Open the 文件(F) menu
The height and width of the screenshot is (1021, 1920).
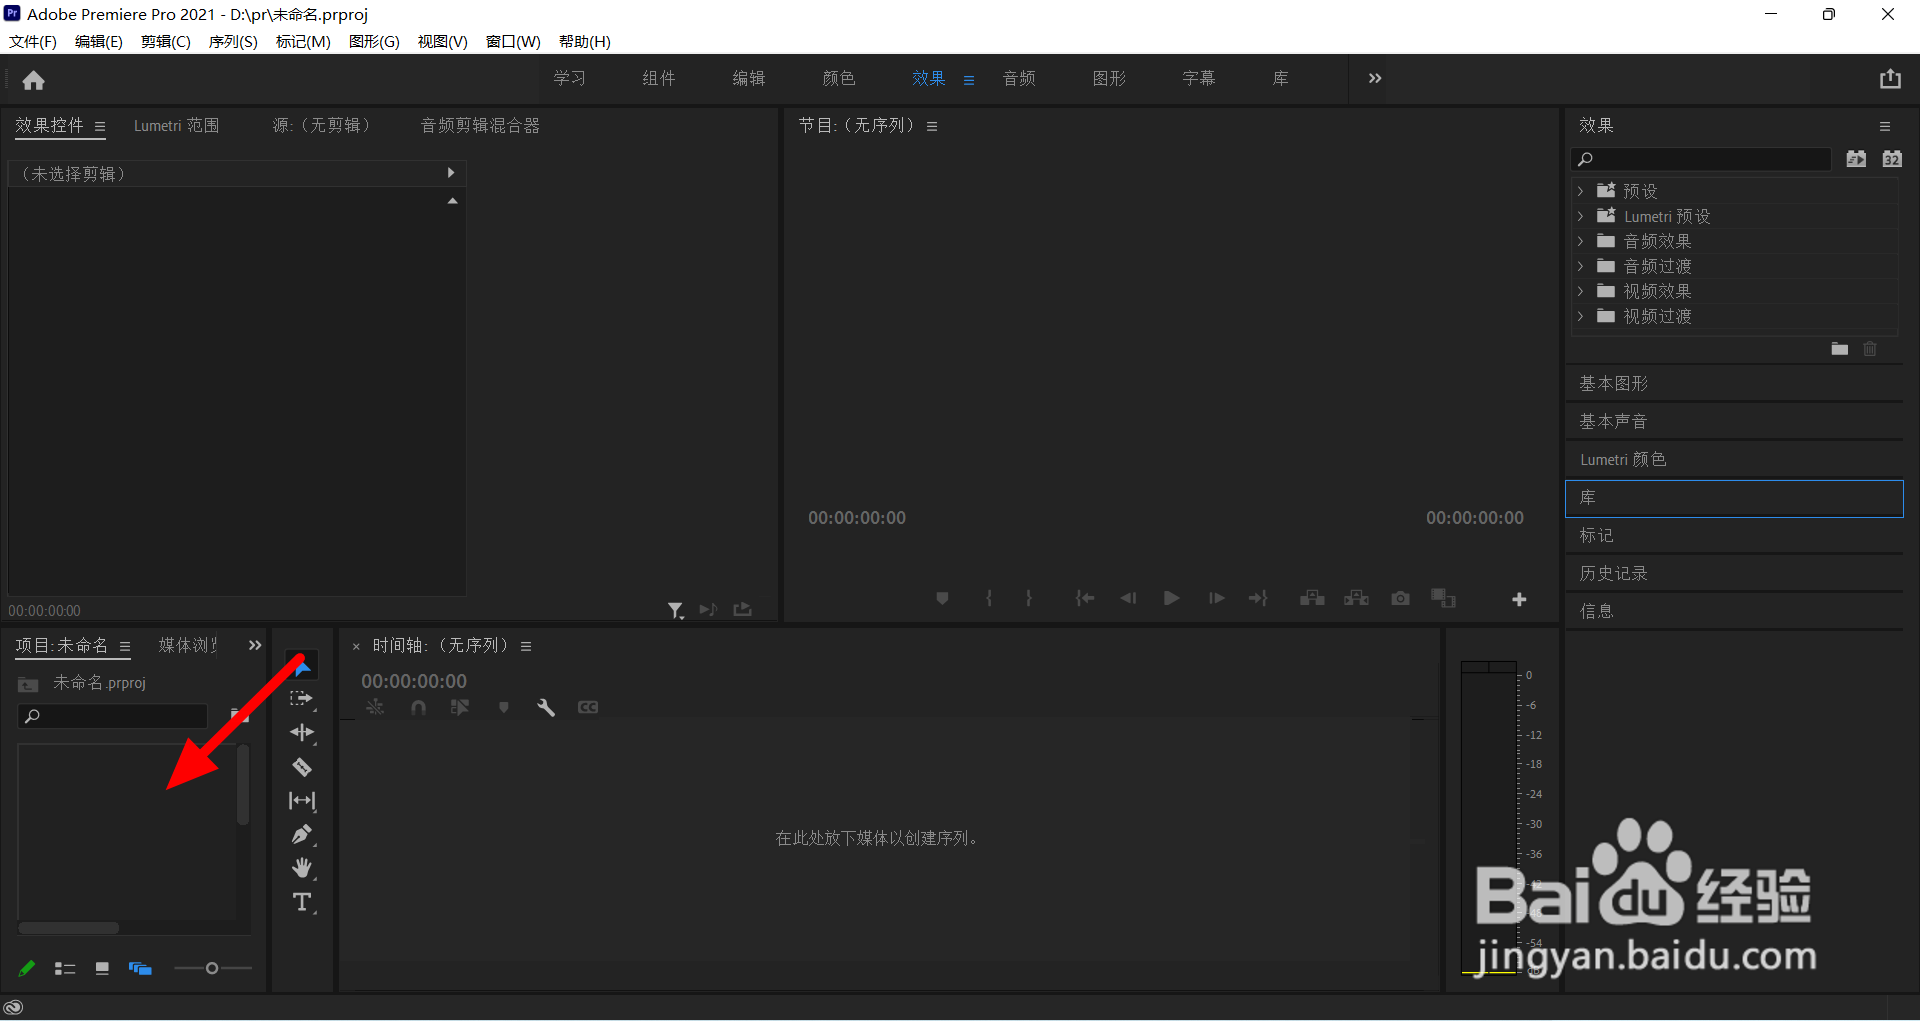click(33, 41)
